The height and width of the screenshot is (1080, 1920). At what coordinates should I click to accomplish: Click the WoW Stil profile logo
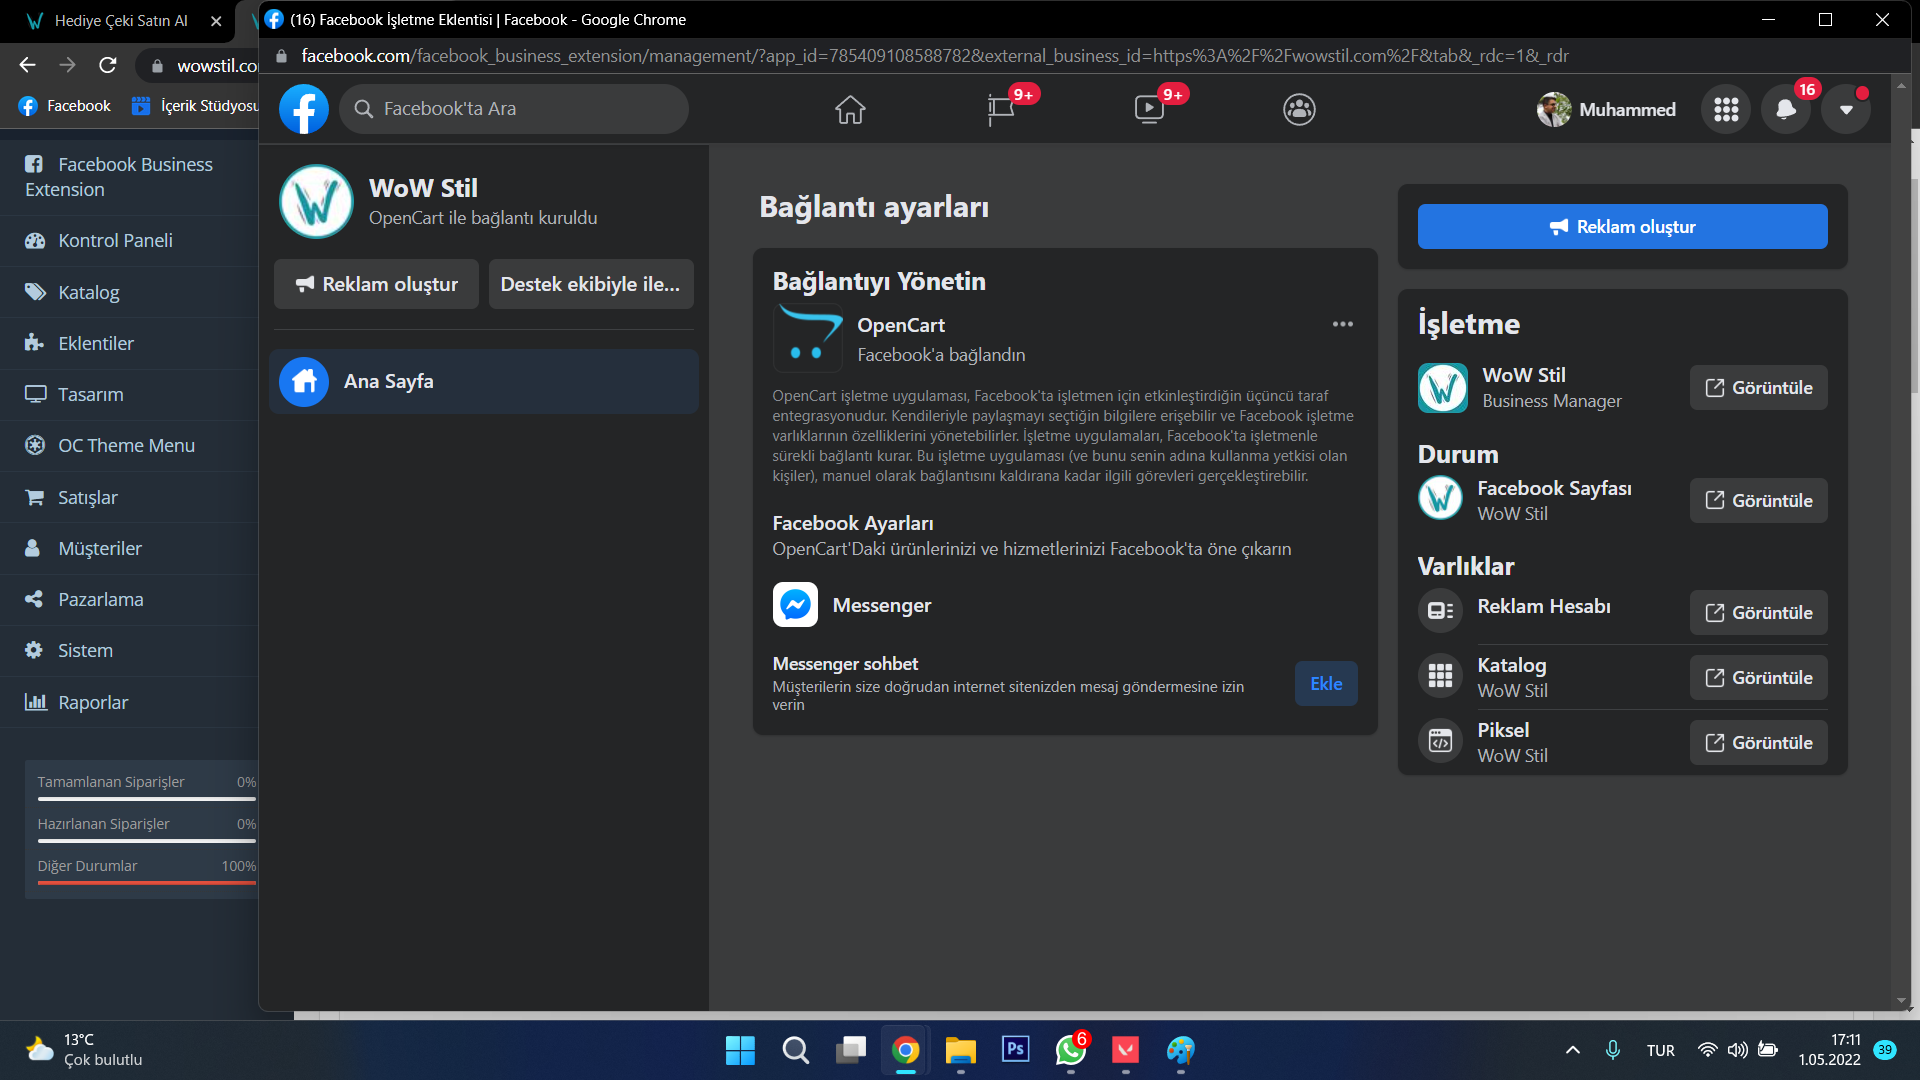(316, 201)
